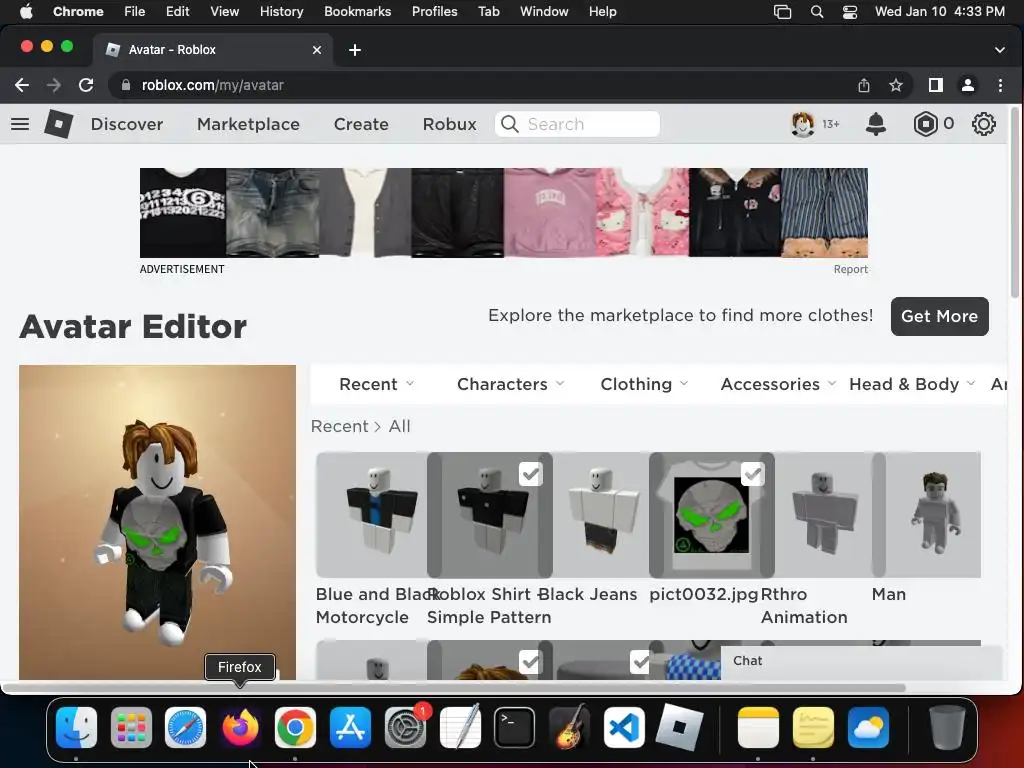Click the Get More button
Viewport: 1024px width, 768px height.
(940, 317)
